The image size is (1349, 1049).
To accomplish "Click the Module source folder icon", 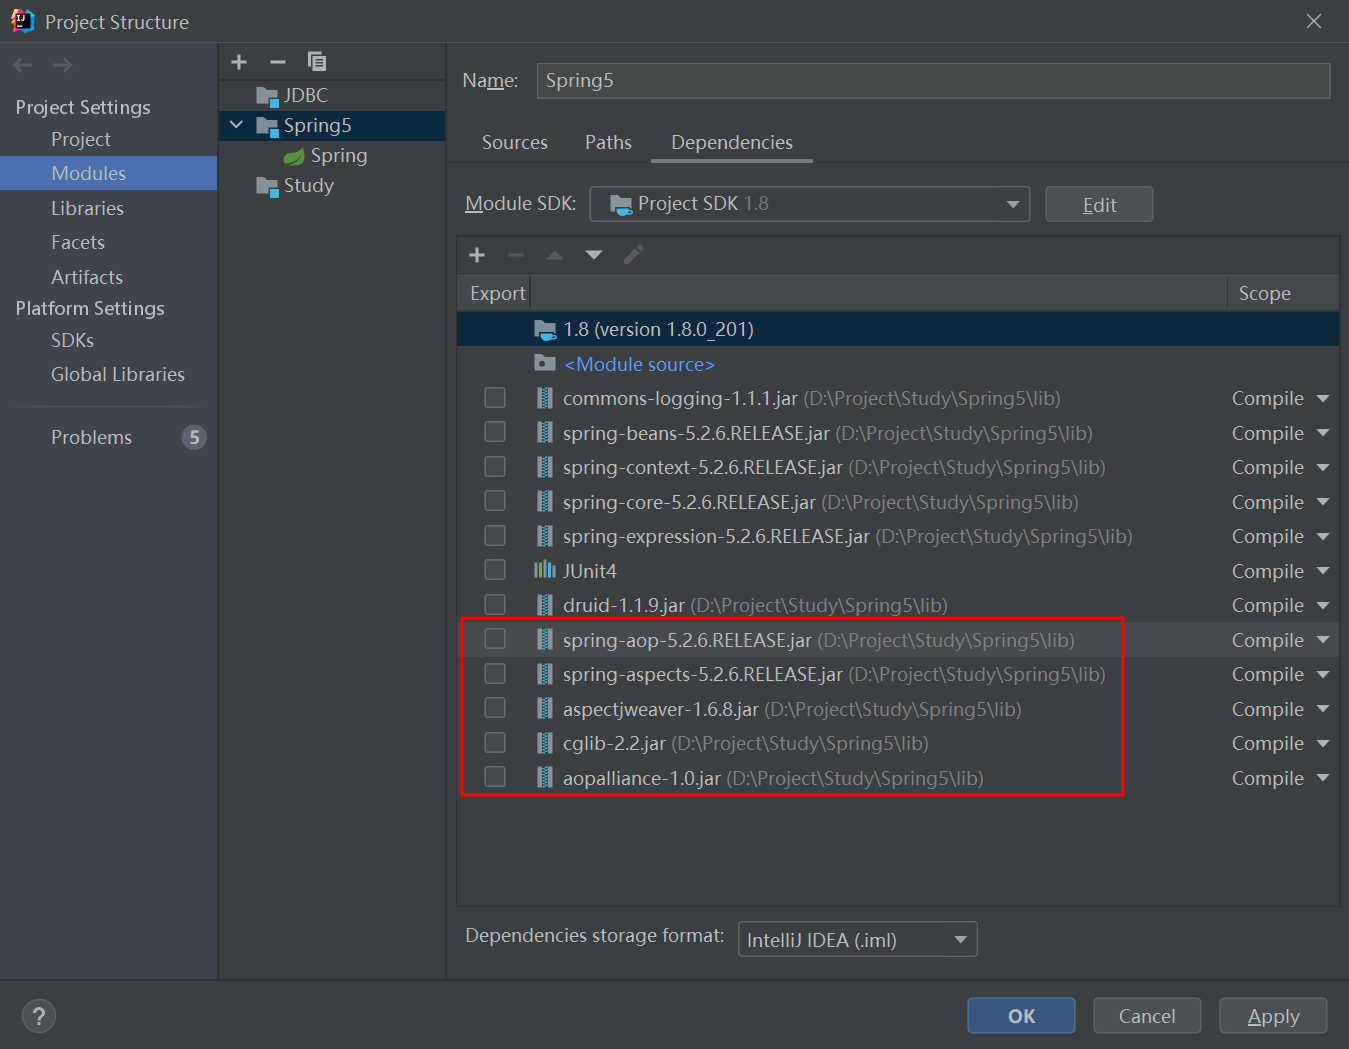I will (545, 363).
